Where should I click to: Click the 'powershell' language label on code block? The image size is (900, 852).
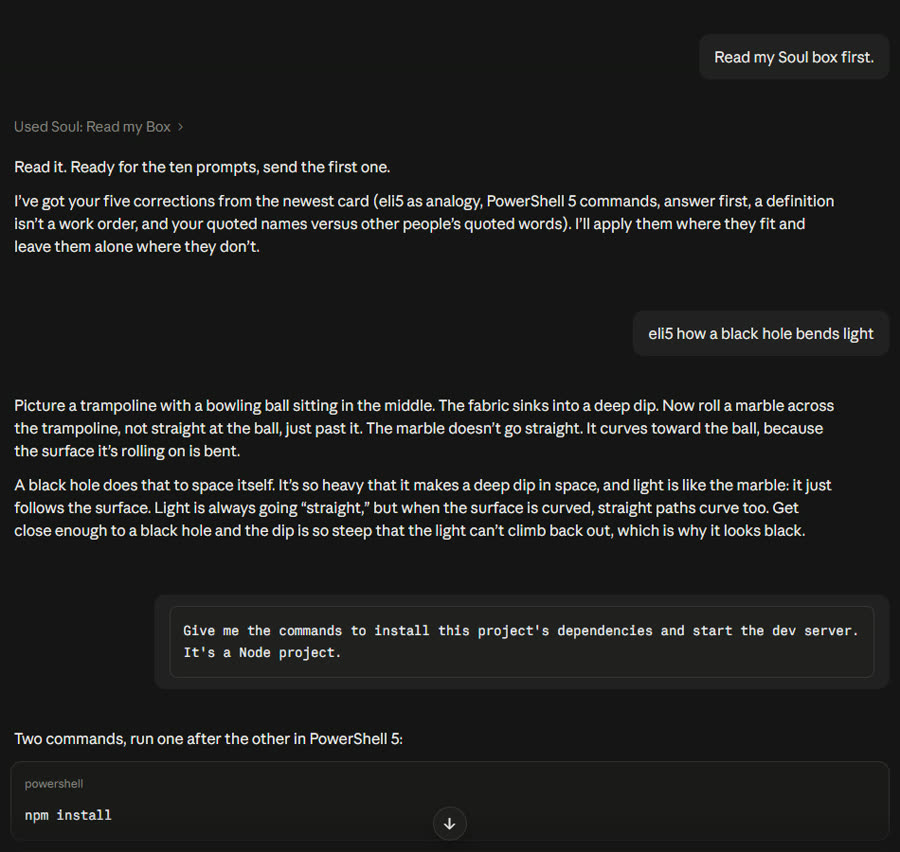click(53, 784)
